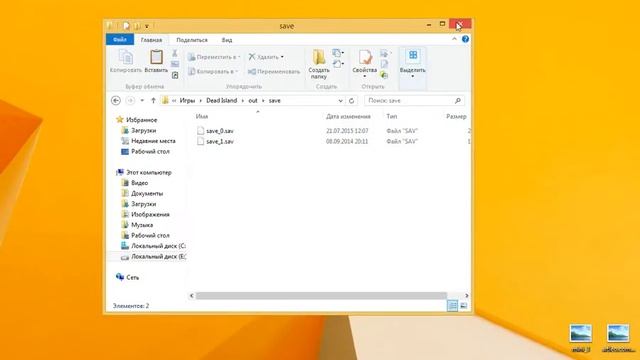Click the Forward navigation arrow
The height and width of the screenshot is (360, 640).
click(x=130, y=100)
